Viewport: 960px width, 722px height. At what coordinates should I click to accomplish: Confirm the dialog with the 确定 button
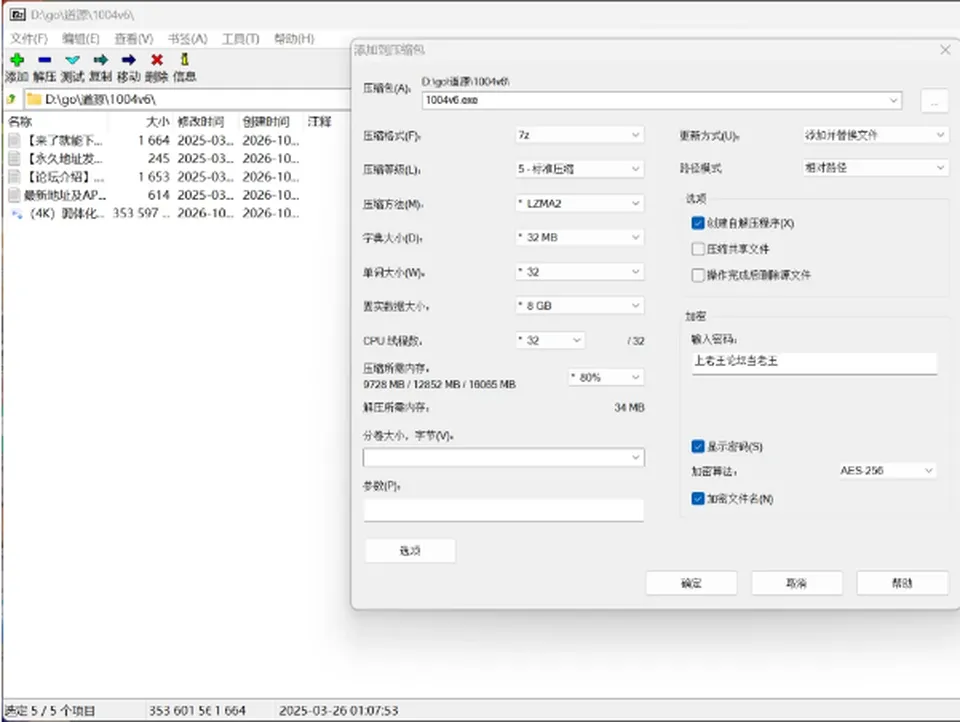point(691,583)
